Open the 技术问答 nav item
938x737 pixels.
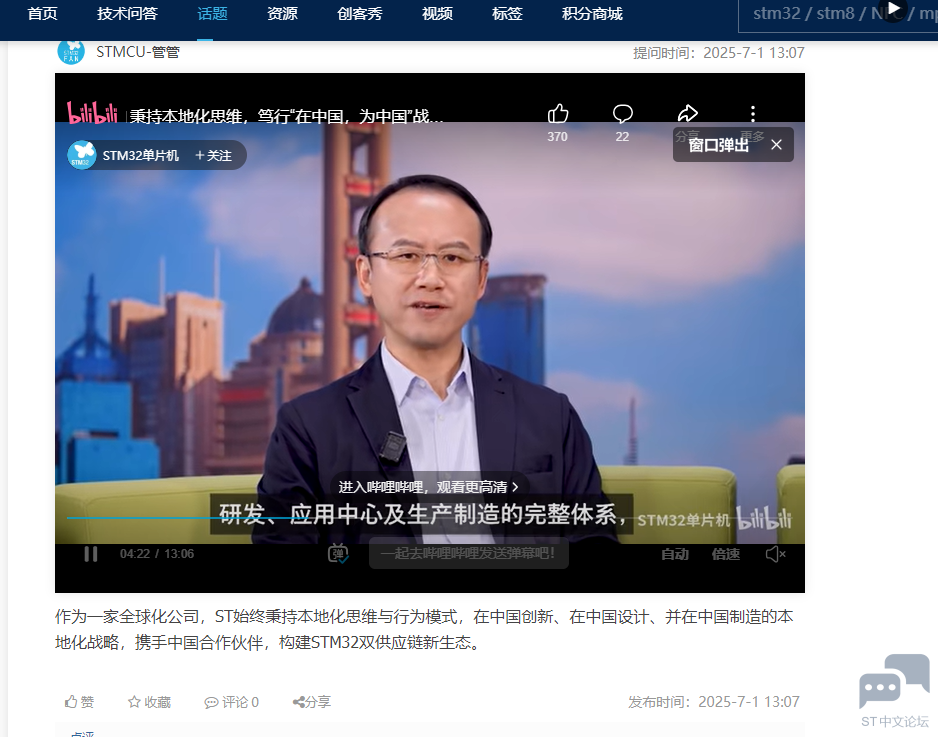[127, 13]
